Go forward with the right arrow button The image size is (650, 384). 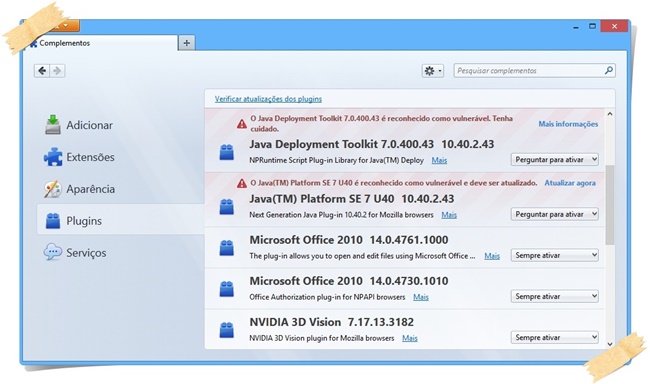pos(57,71)
